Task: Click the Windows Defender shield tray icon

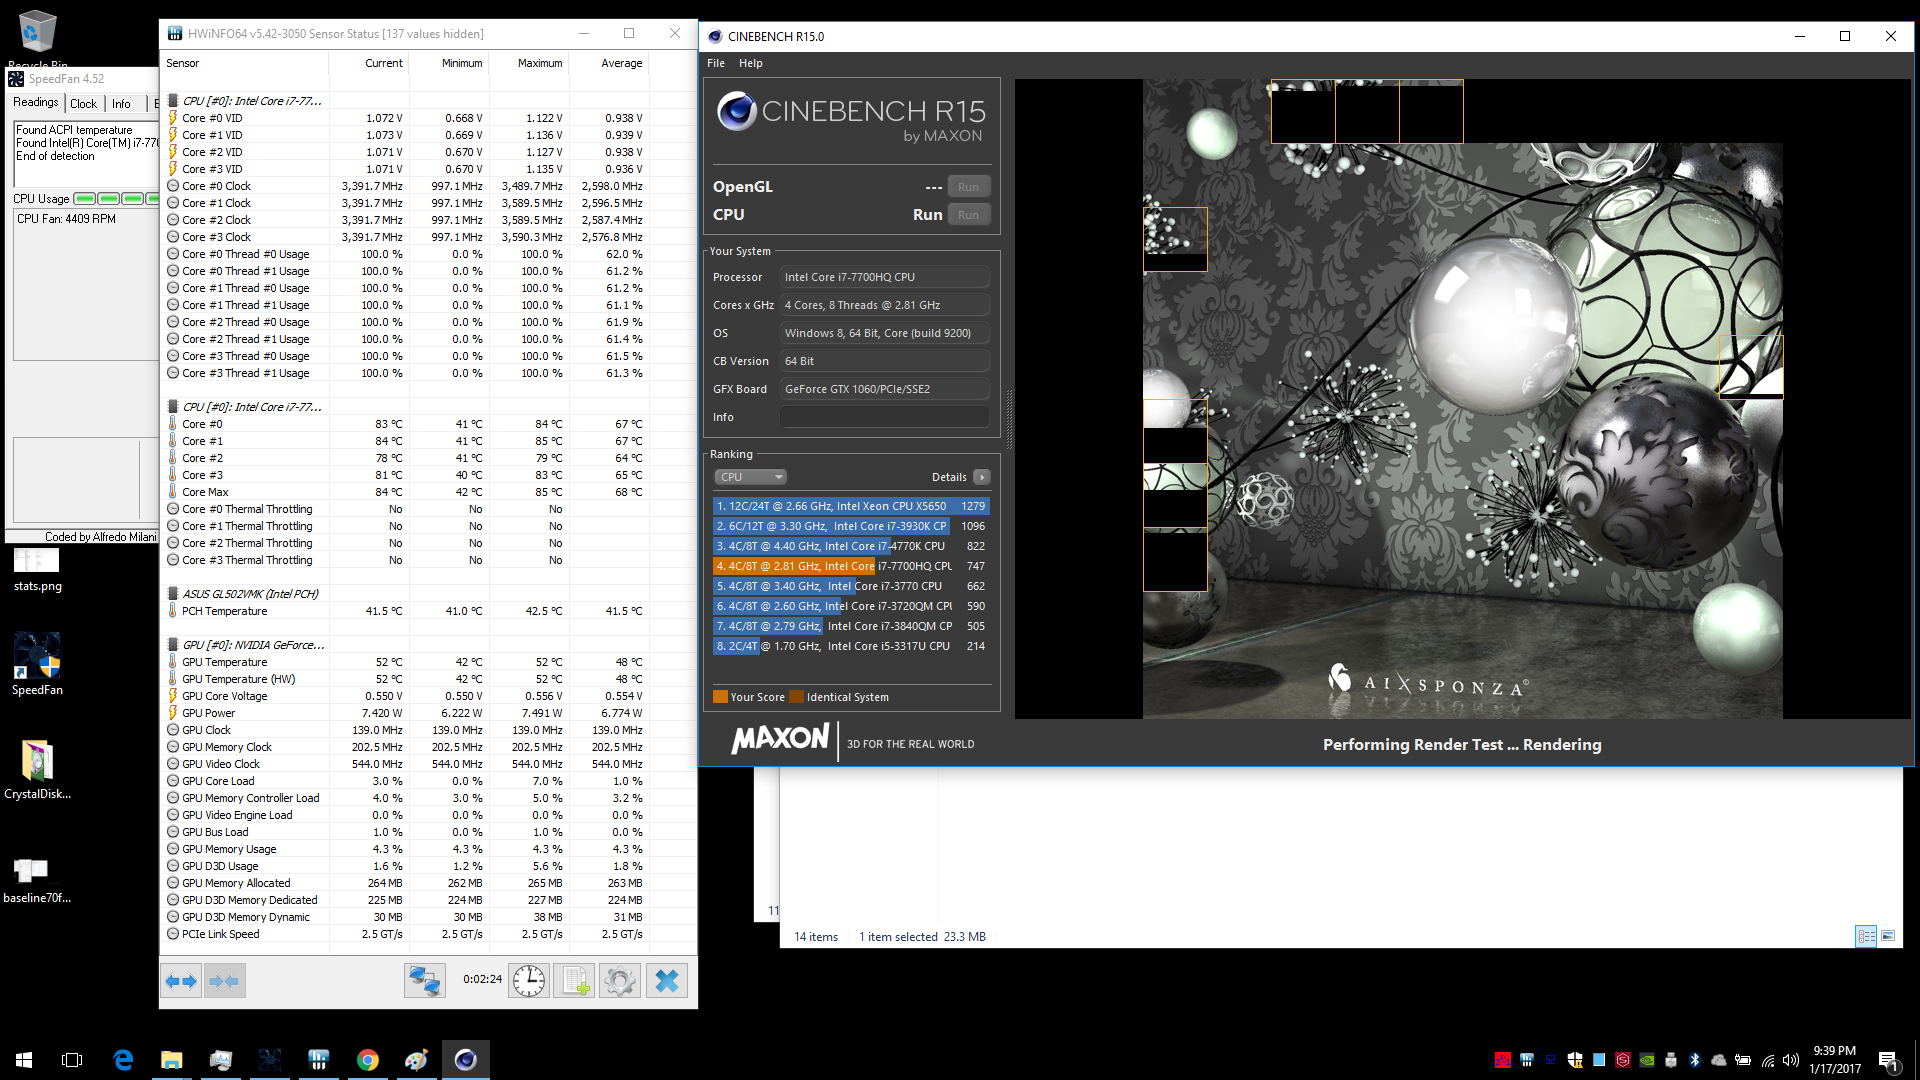Action: 1575,1060
